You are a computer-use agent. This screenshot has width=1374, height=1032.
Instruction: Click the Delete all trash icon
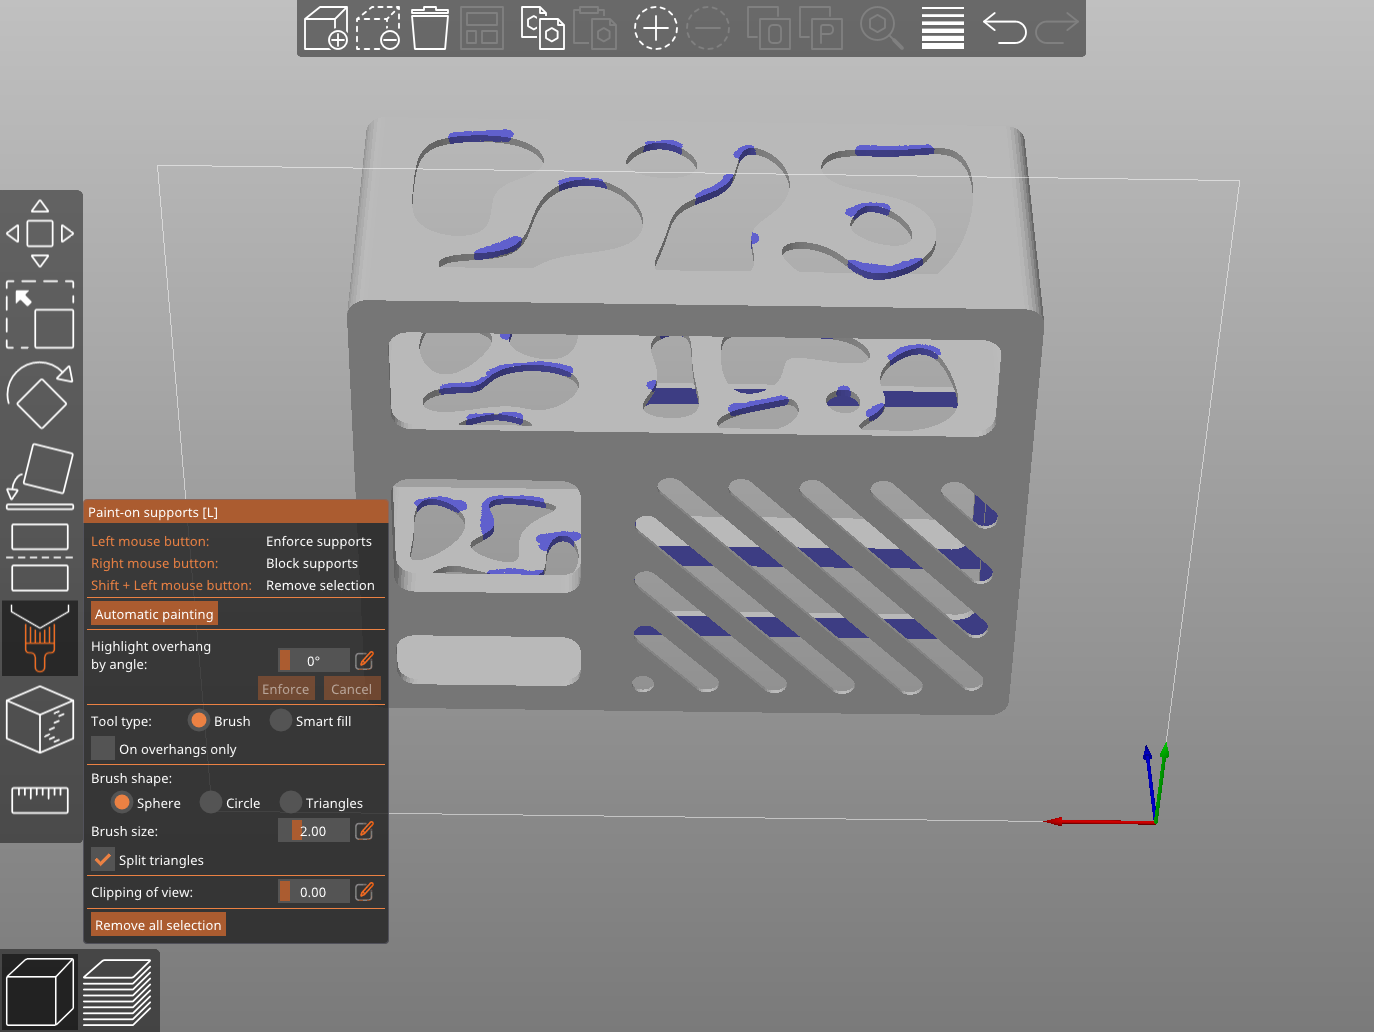pyautogui.click(x=430, y=28)
